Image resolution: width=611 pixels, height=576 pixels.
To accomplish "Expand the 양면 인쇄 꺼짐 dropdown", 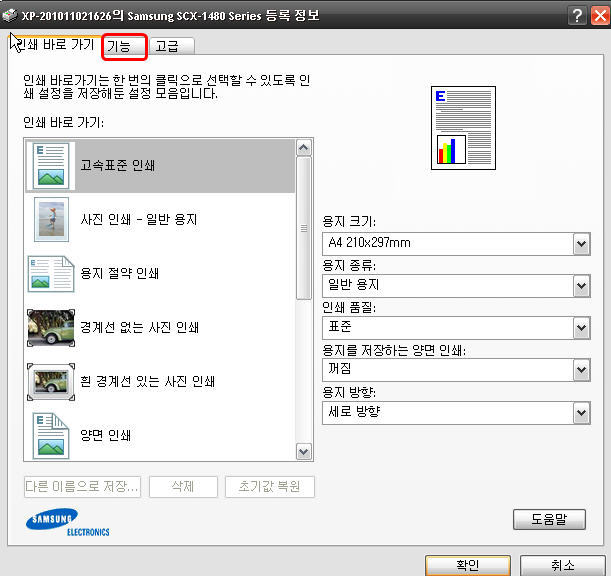I will point(581,369).
